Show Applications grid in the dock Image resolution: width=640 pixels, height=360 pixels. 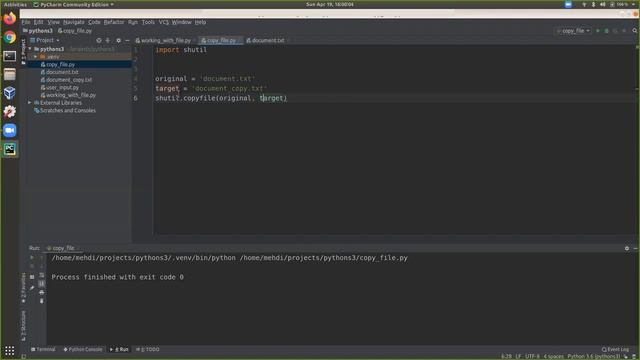[10, 351]
